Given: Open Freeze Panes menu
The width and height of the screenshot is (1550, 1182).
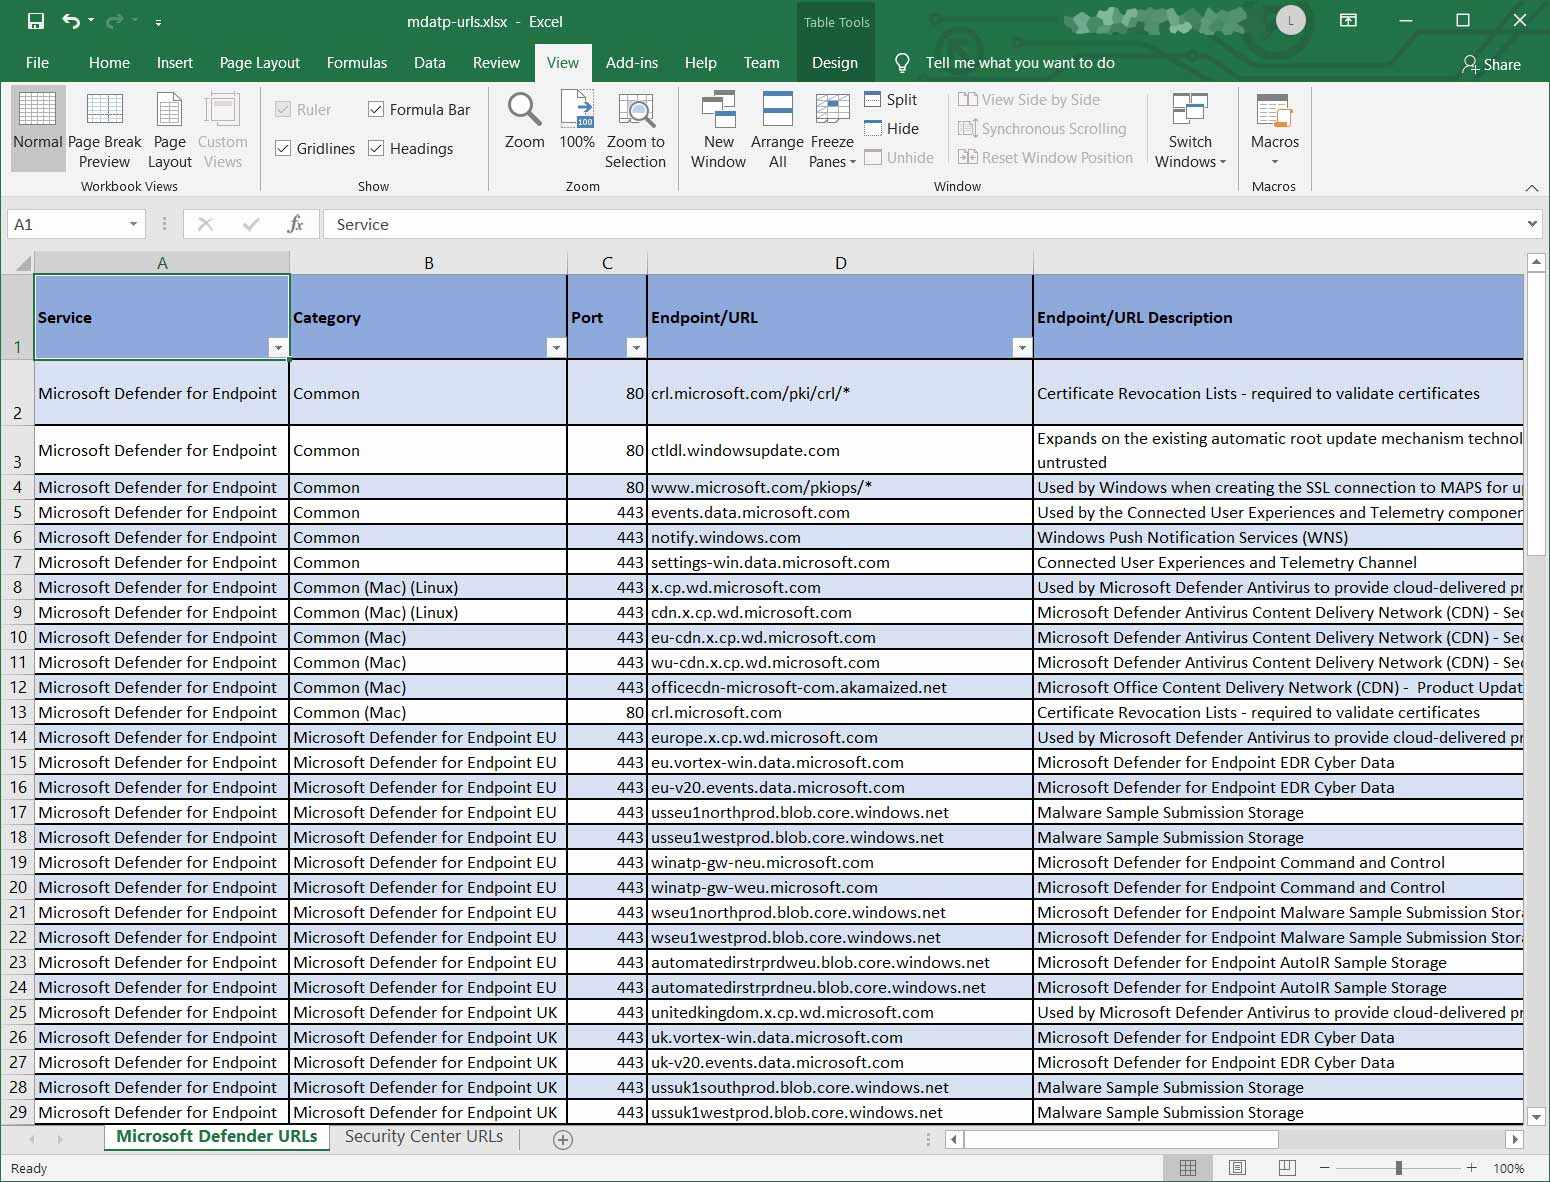Looking at the screenshot, I should tap(832, 130).
